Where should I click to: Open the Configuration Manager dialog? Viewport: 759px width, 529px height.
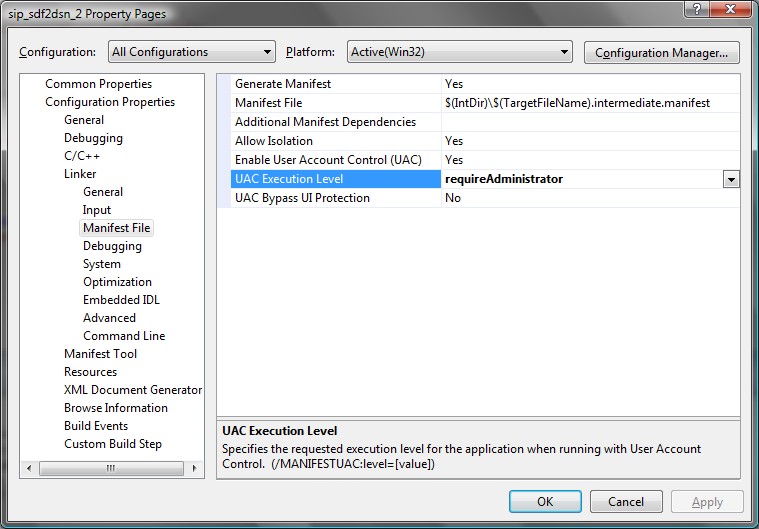coord(661,52)
